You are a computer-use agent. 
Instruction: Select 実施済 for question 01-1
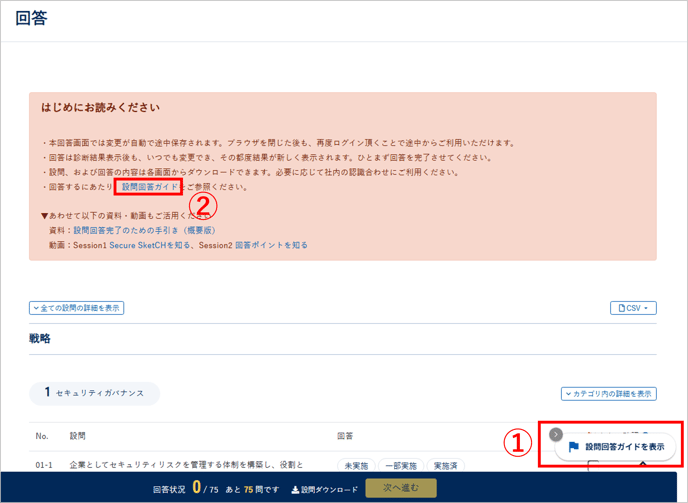(x=444, y=466)
